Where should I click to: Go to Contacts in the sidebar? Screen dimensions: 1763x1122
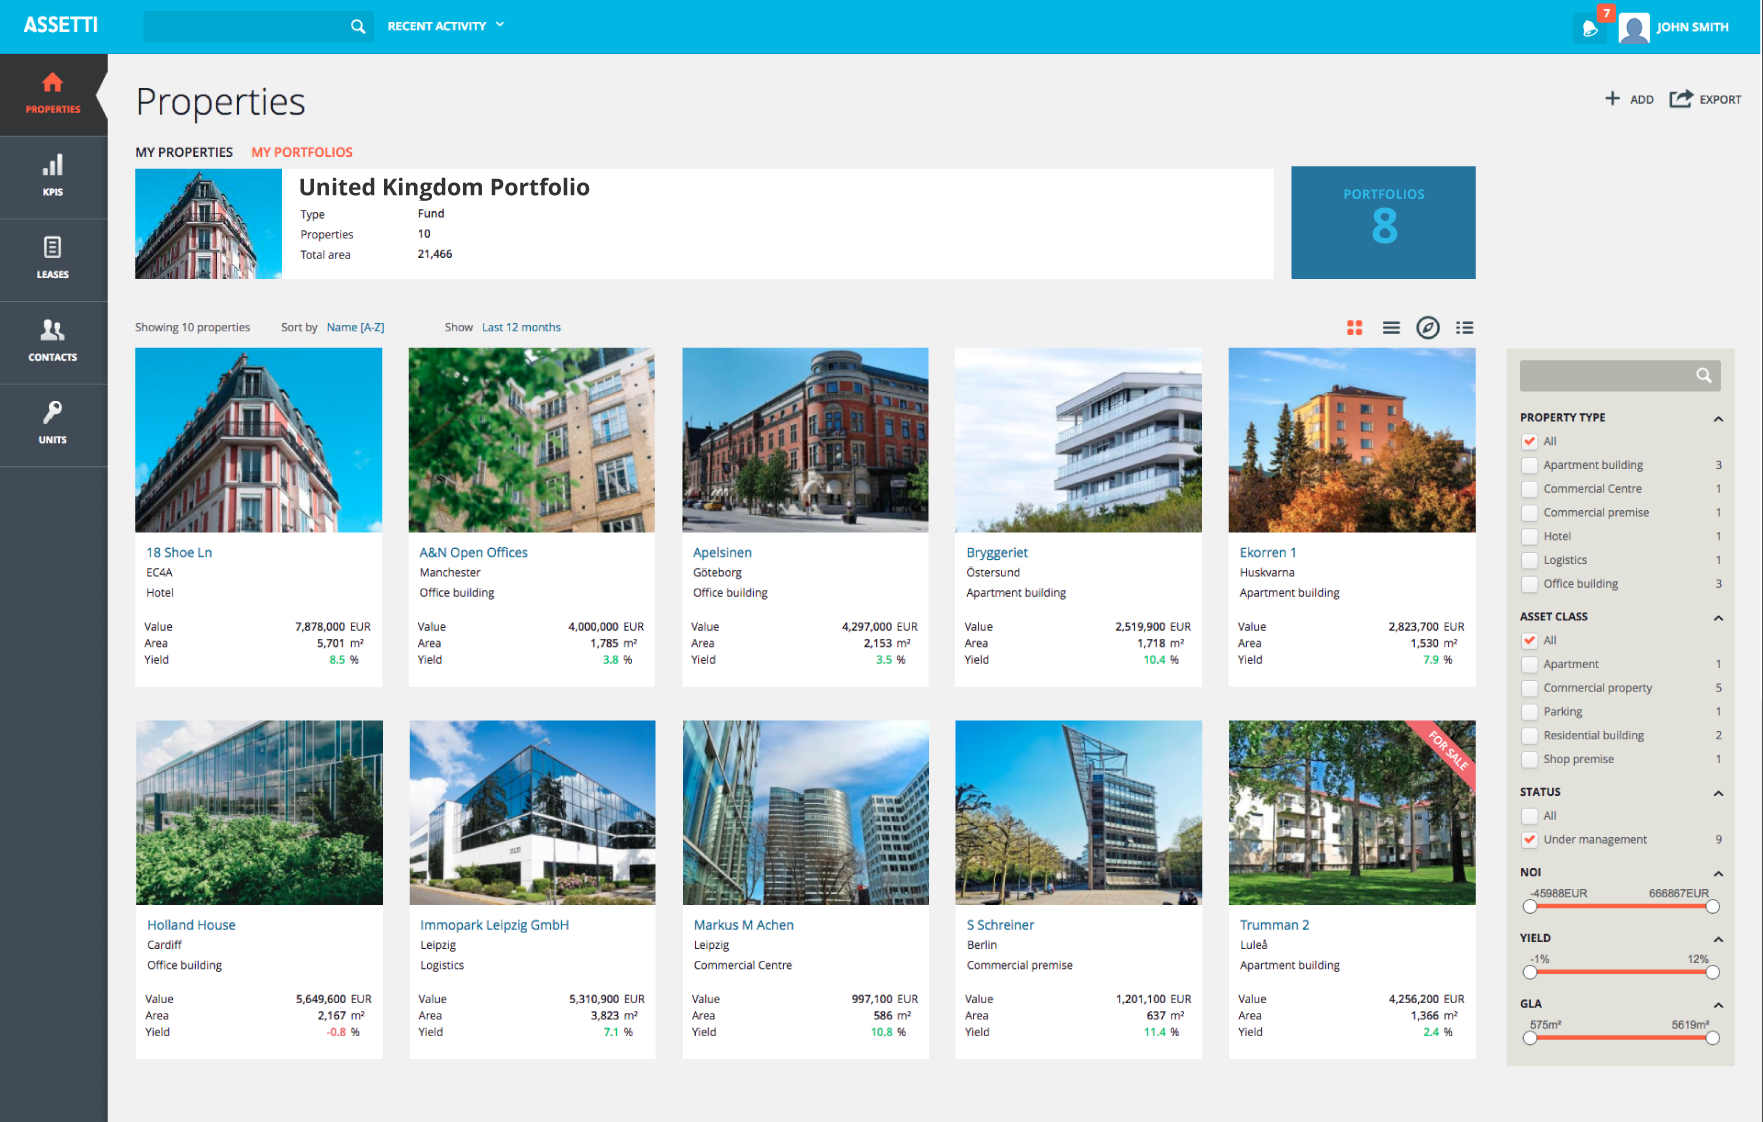[x=53, y=341]
